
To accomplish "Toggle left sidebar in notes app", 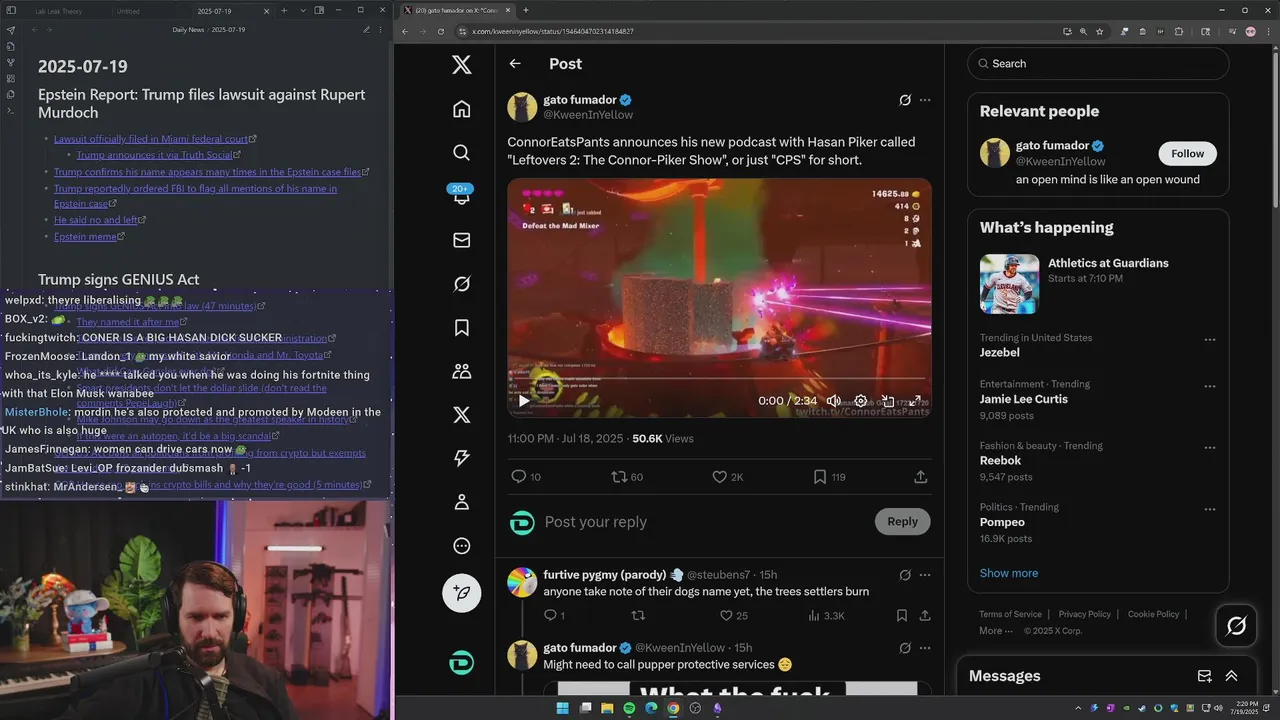I will coord(11,11).
